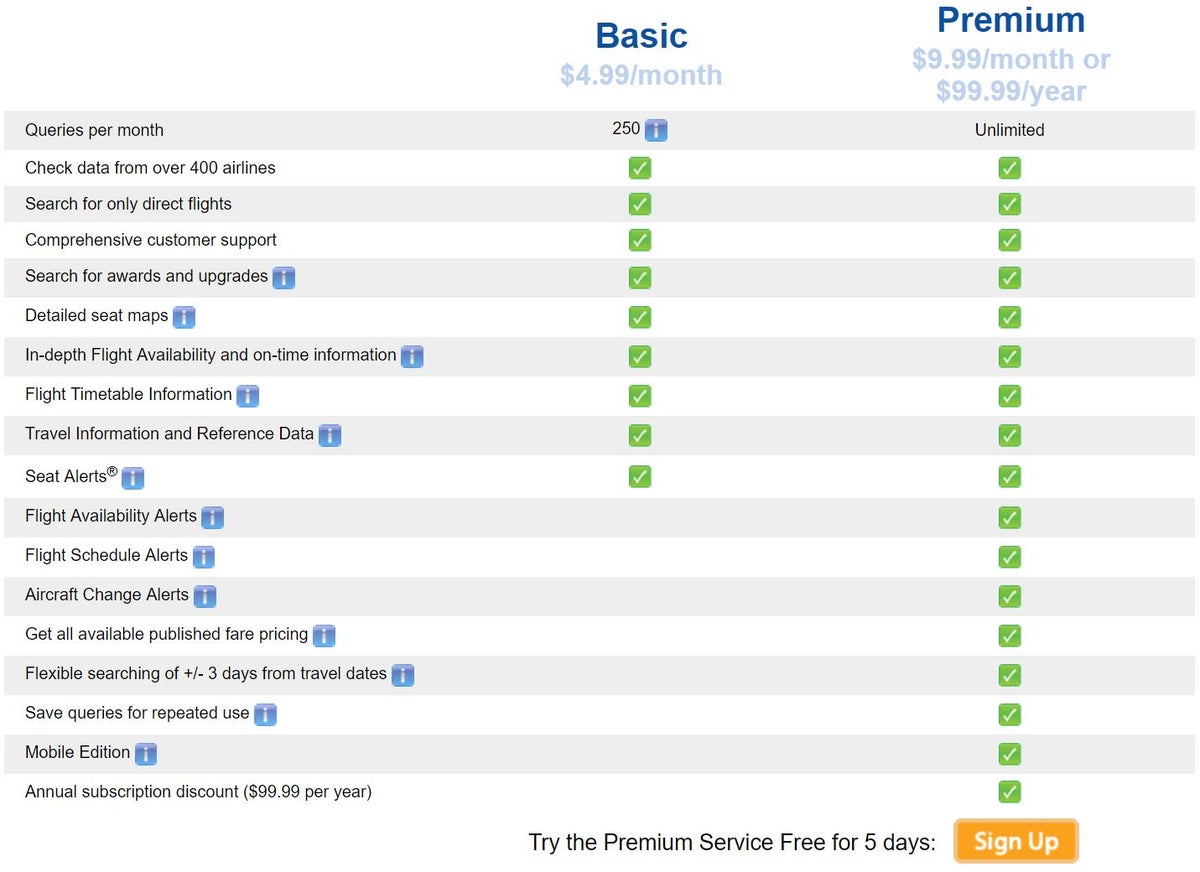This screenshot has width=1200, height=872.
Task: Click the Travel Information and Reference Data info icon
Action: pos(330,434)
